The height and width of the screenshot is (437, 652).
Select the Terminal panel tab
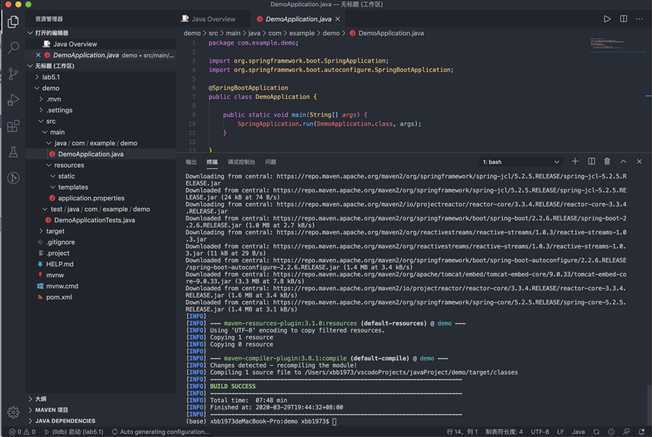(212, 162)
